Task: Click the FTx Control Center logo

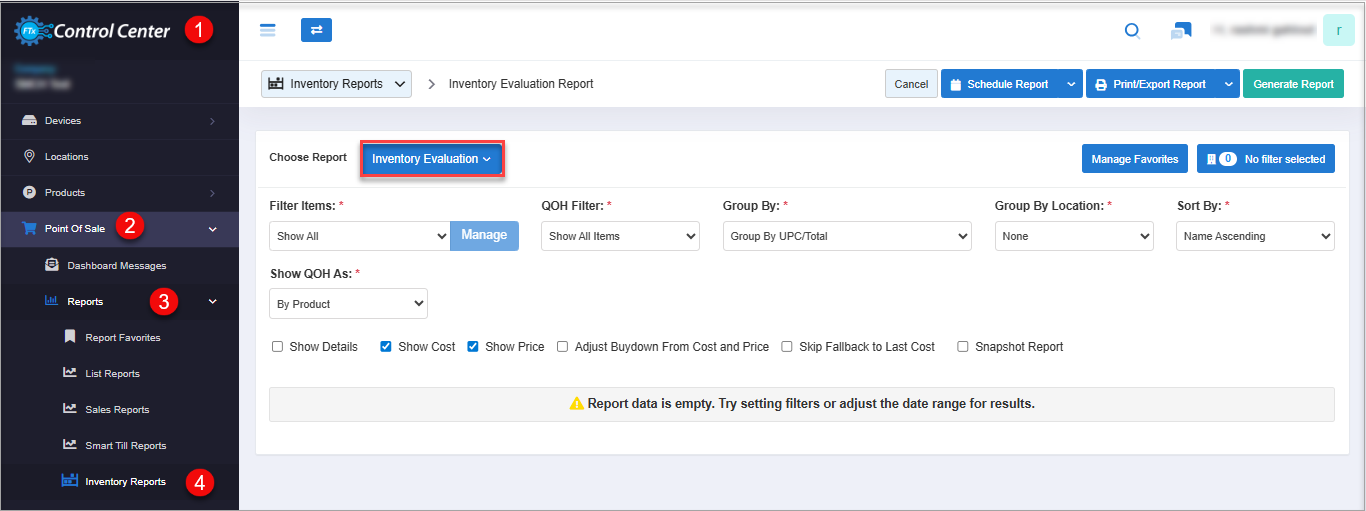Action: tap(93, 31)
